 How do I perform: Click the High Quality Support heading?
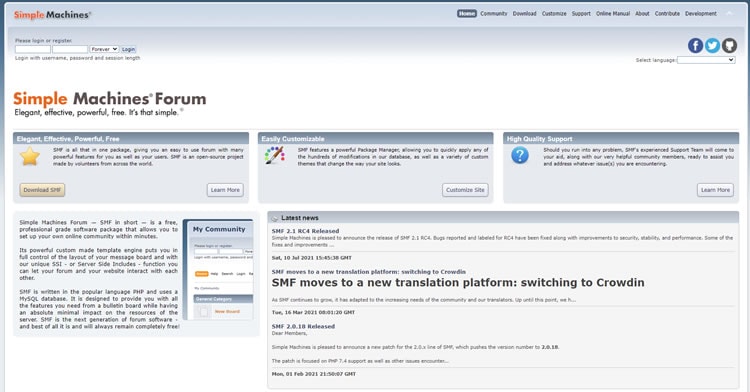click(x=540, y=139)
